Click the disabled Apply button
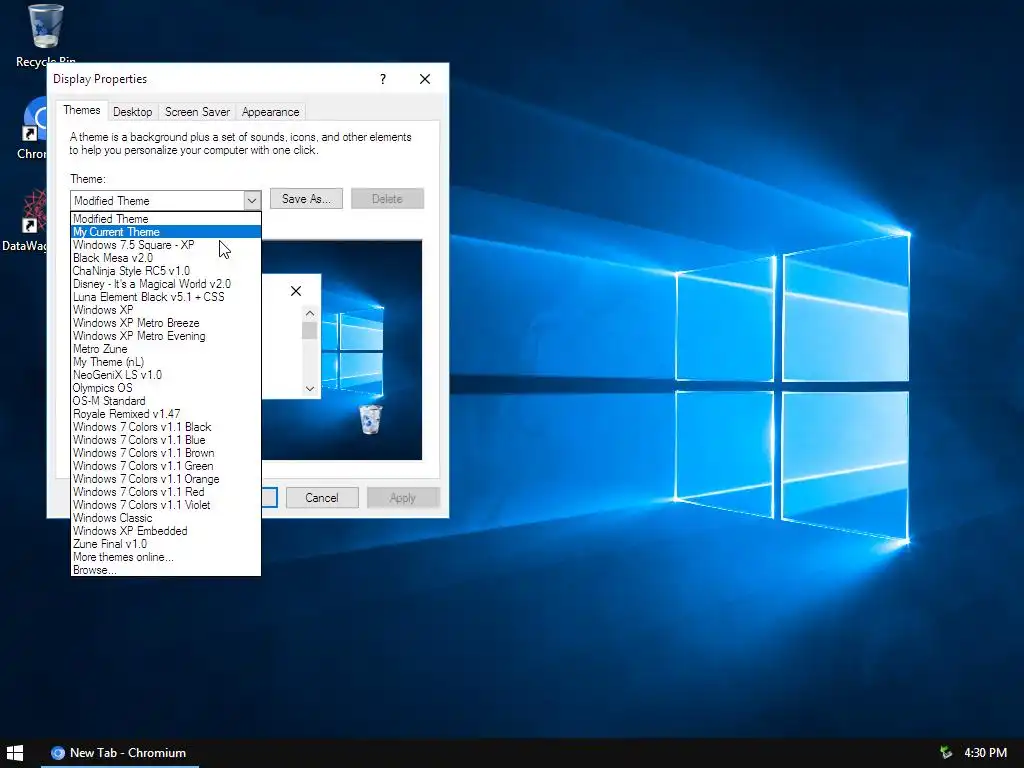 click(x=403, y=498)
